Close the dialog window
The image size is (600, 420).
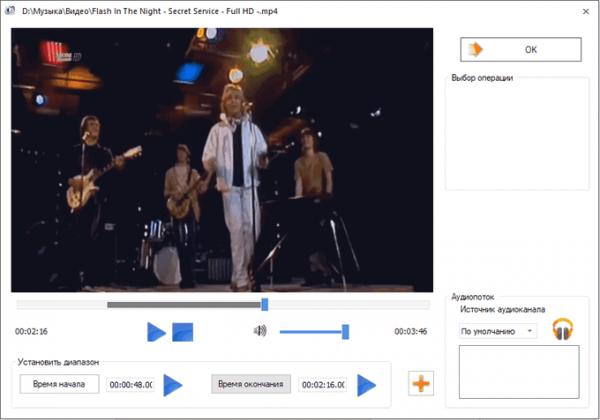click(x=586, y=11)
